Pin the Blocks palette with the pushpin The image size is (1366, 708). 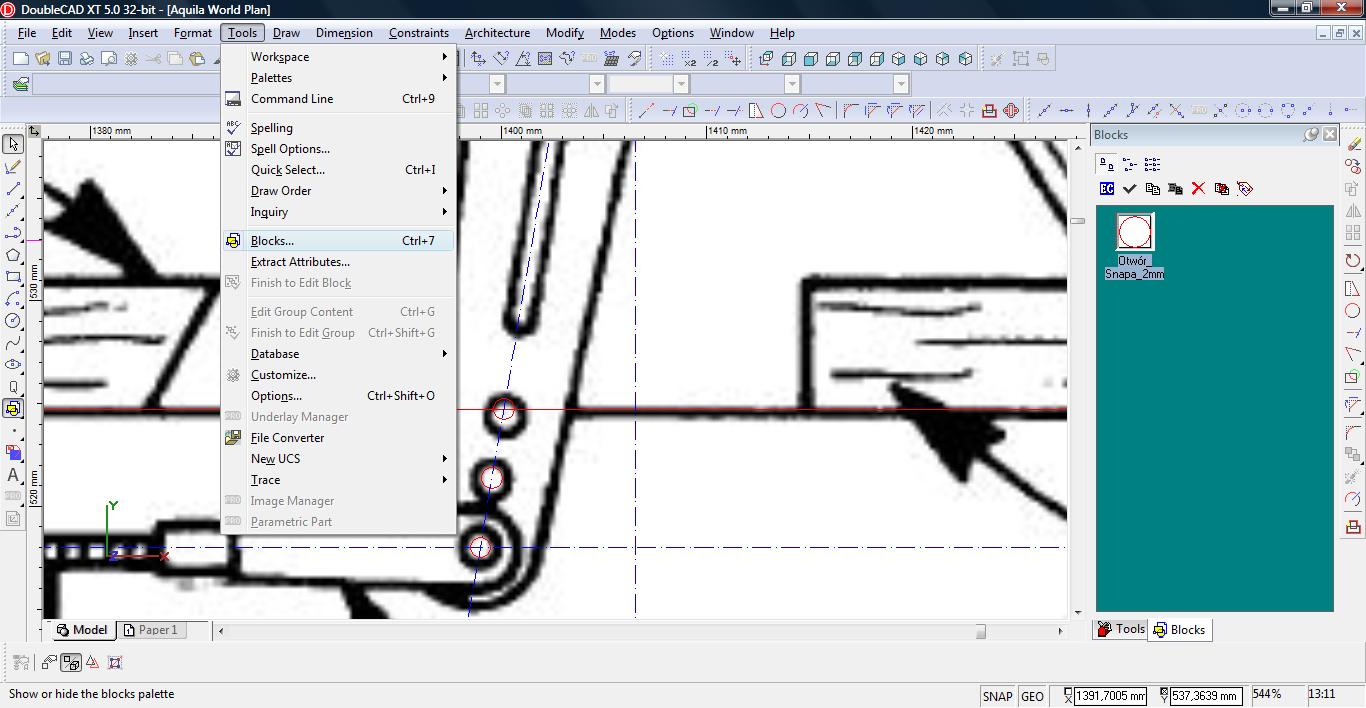click(x=1311, y=135)
